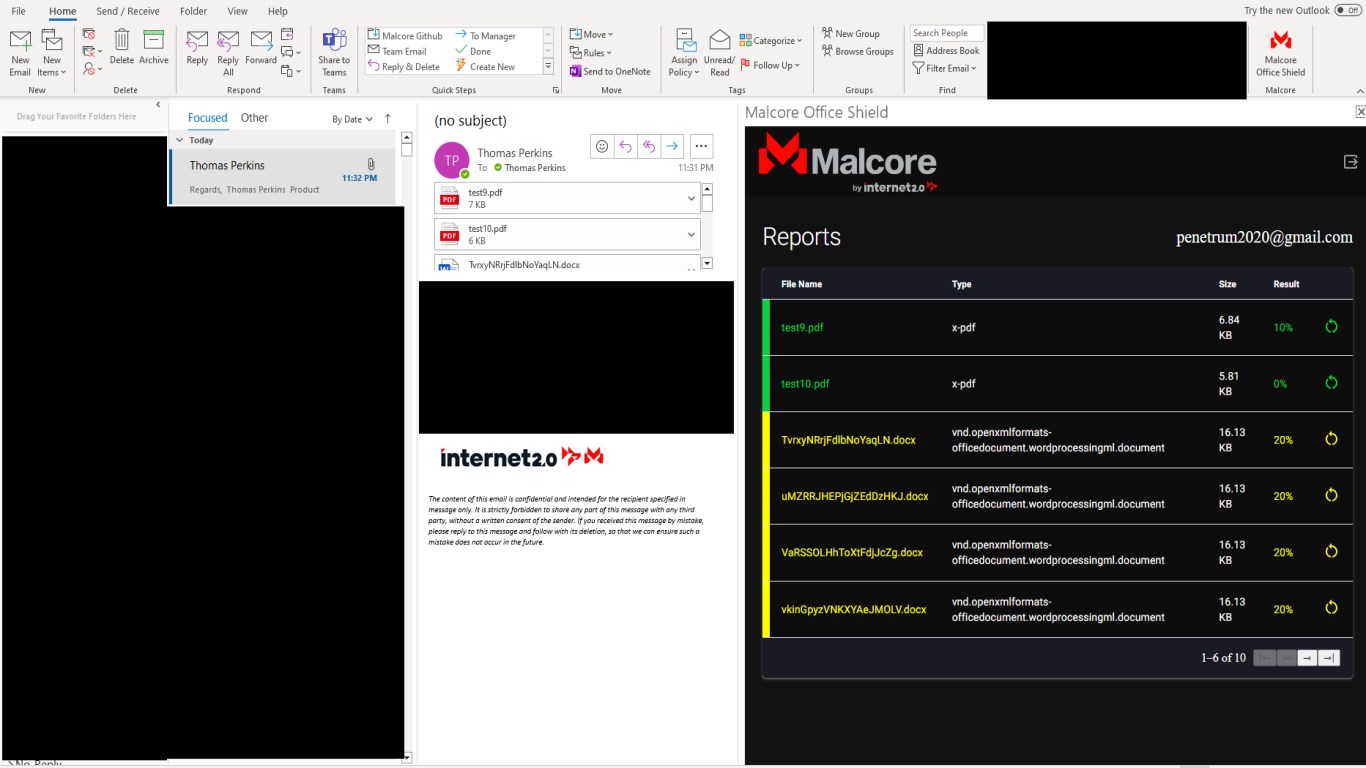Go to next page of reports

(1307, 658)
